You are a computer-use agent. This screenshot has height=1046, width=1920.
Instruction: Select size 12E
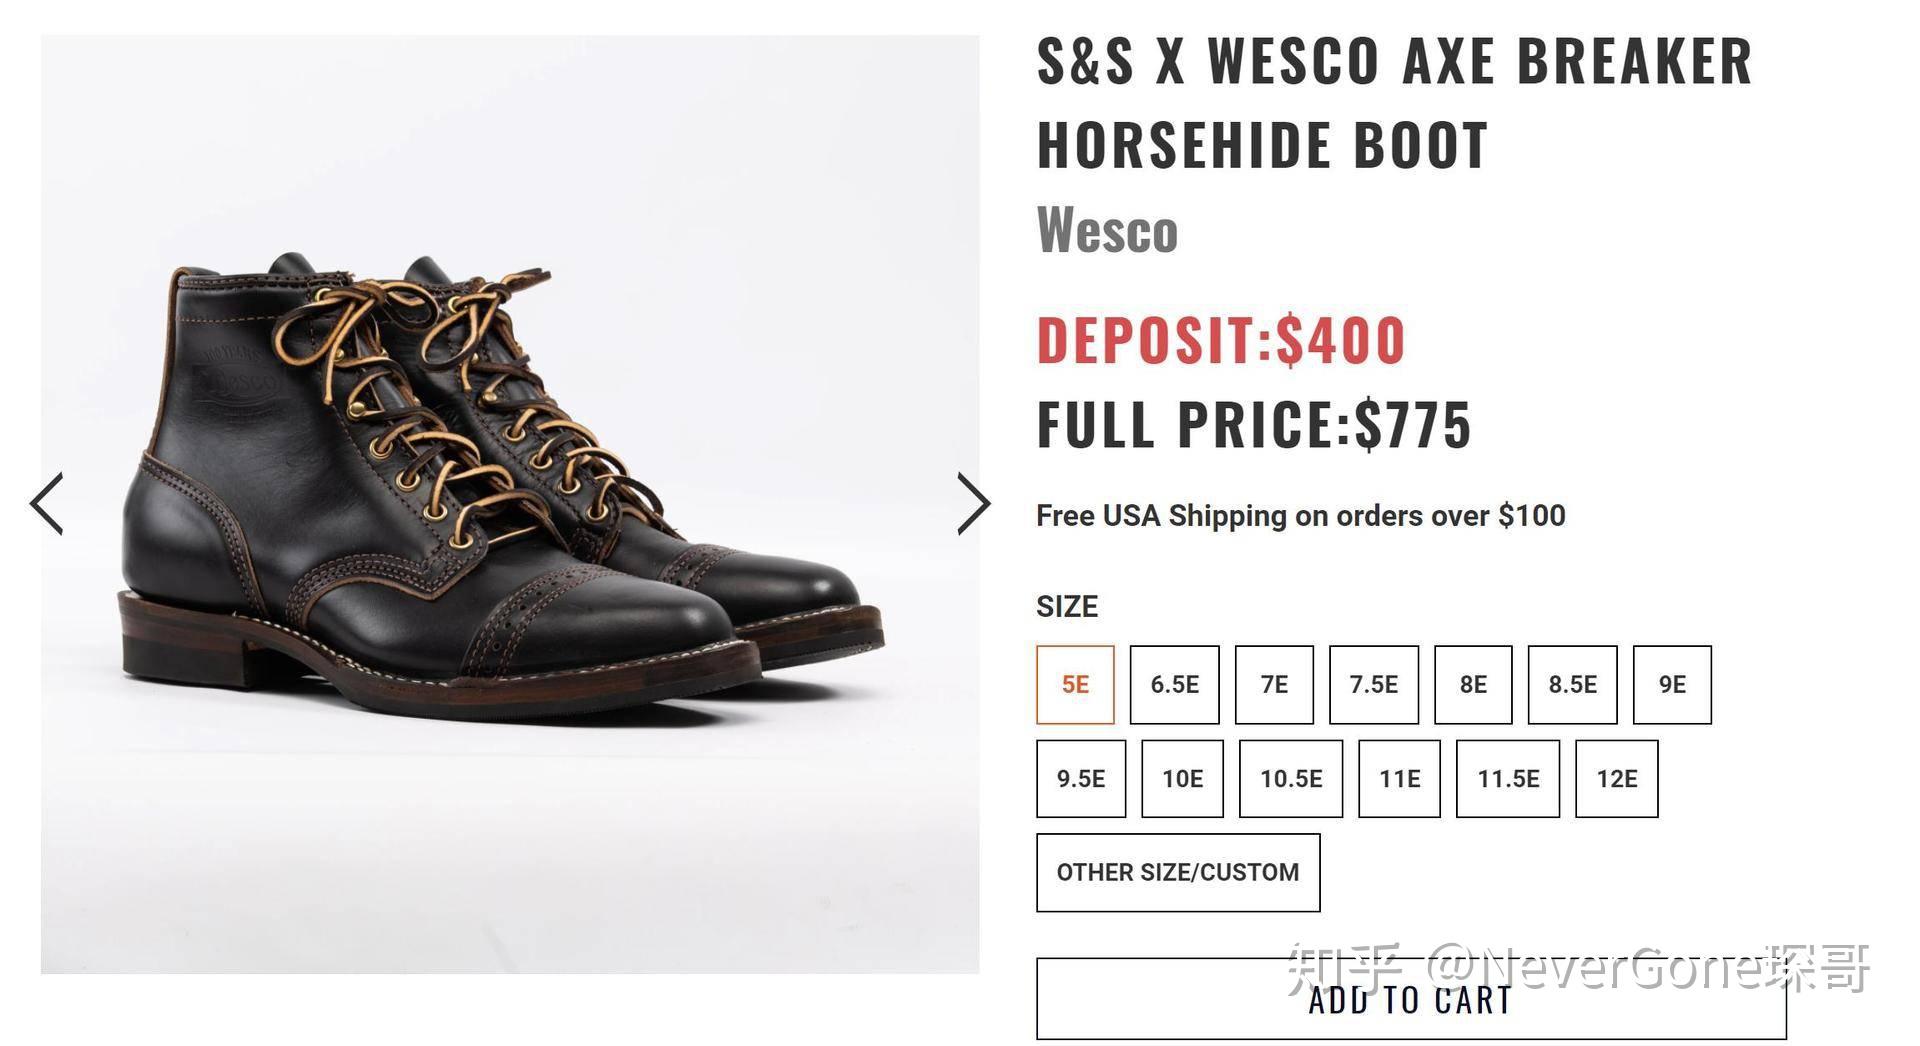point(1616,779)
